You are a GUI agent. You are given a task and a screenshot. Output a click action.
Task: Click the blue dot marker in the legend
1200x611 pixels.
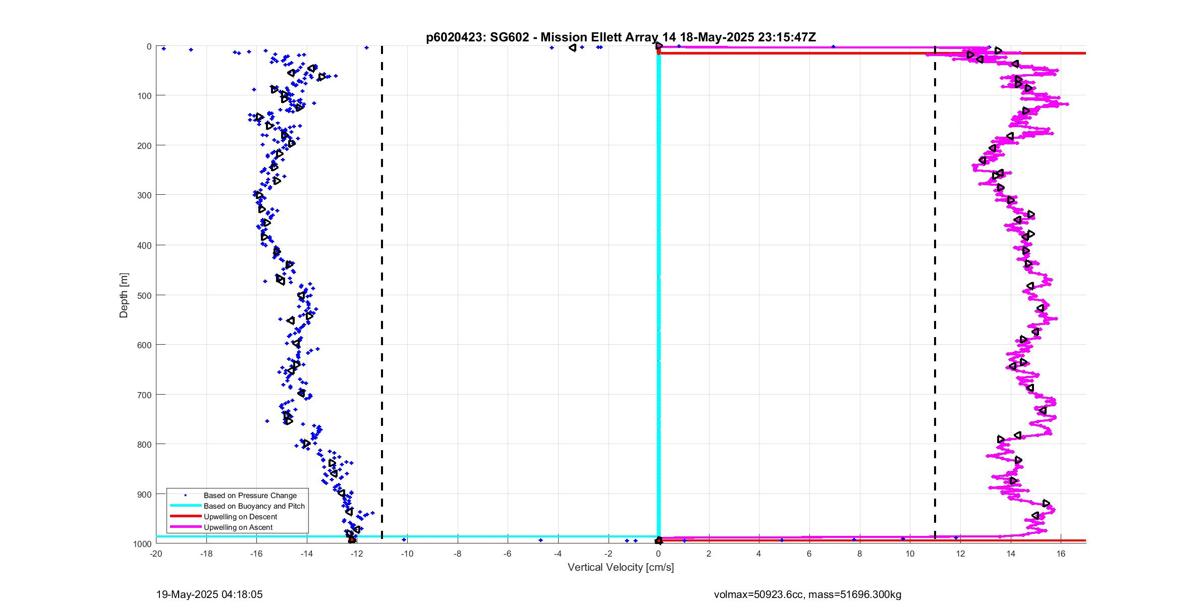(x=184, y=495)
